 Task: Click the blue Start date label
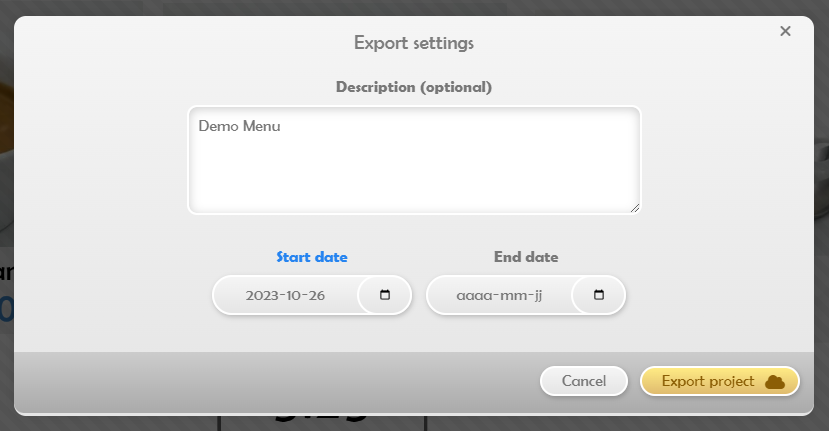click(312, 257)
